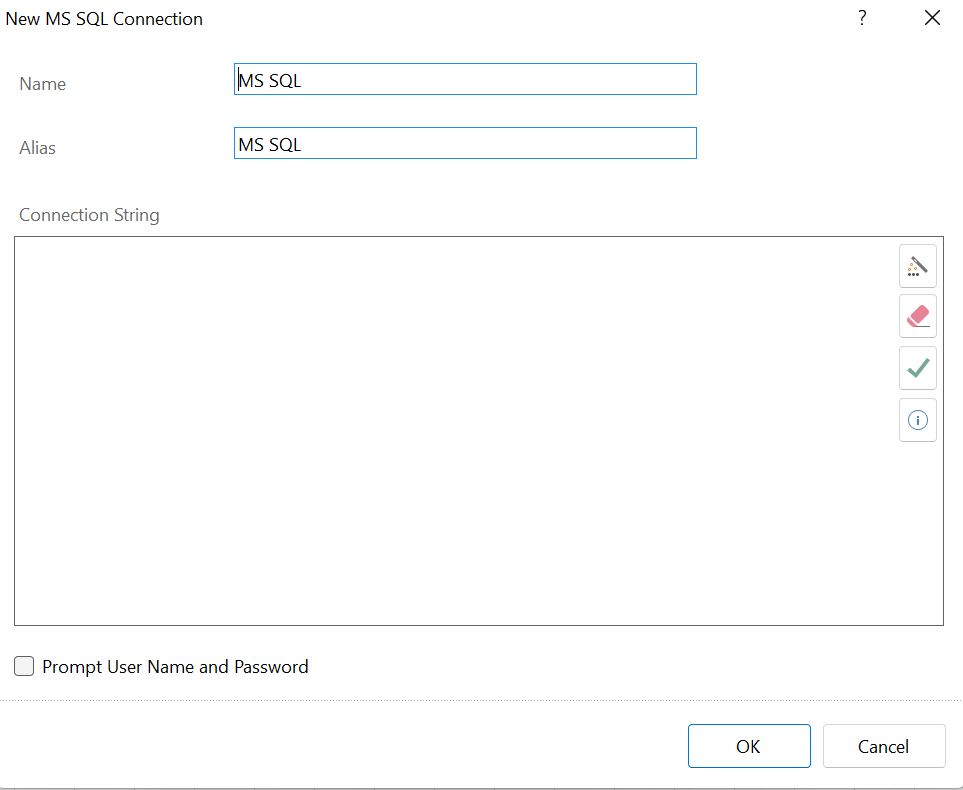Click the Prompt User Name and Password label
This screenshot has height=790, width=963.
coord(175,667)
